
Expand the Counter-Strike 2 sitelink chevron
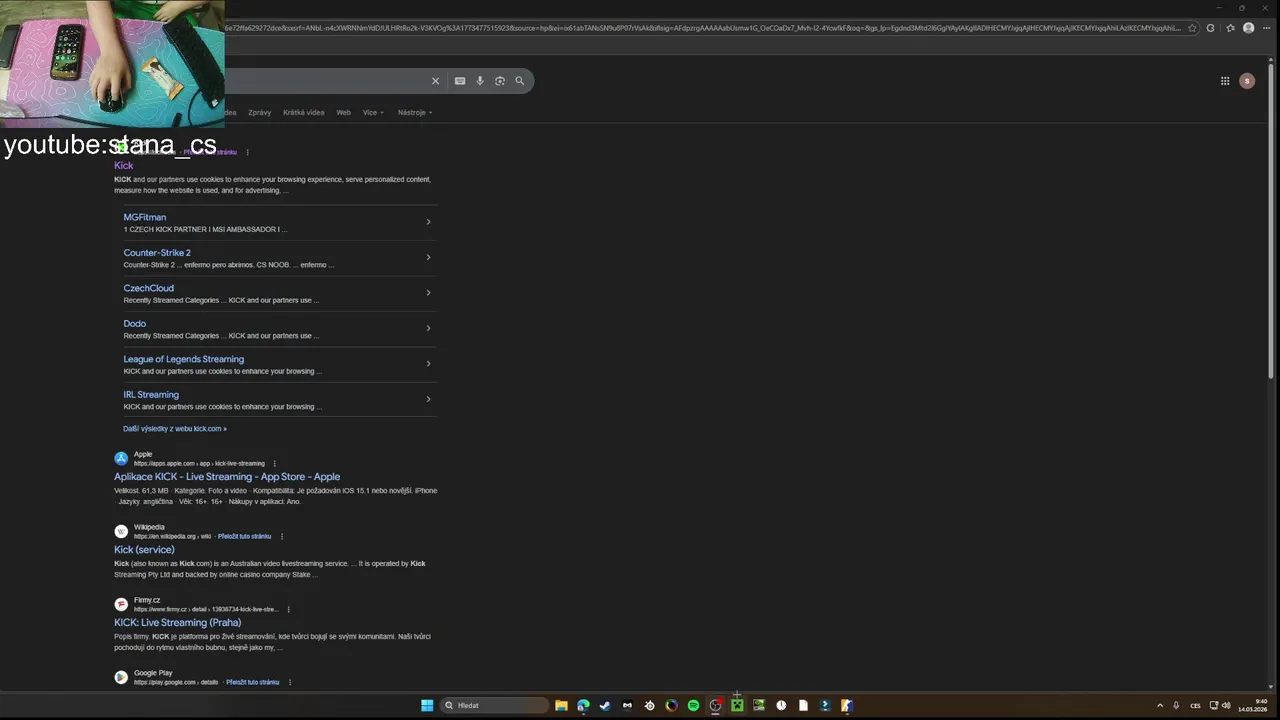point(428,257)
